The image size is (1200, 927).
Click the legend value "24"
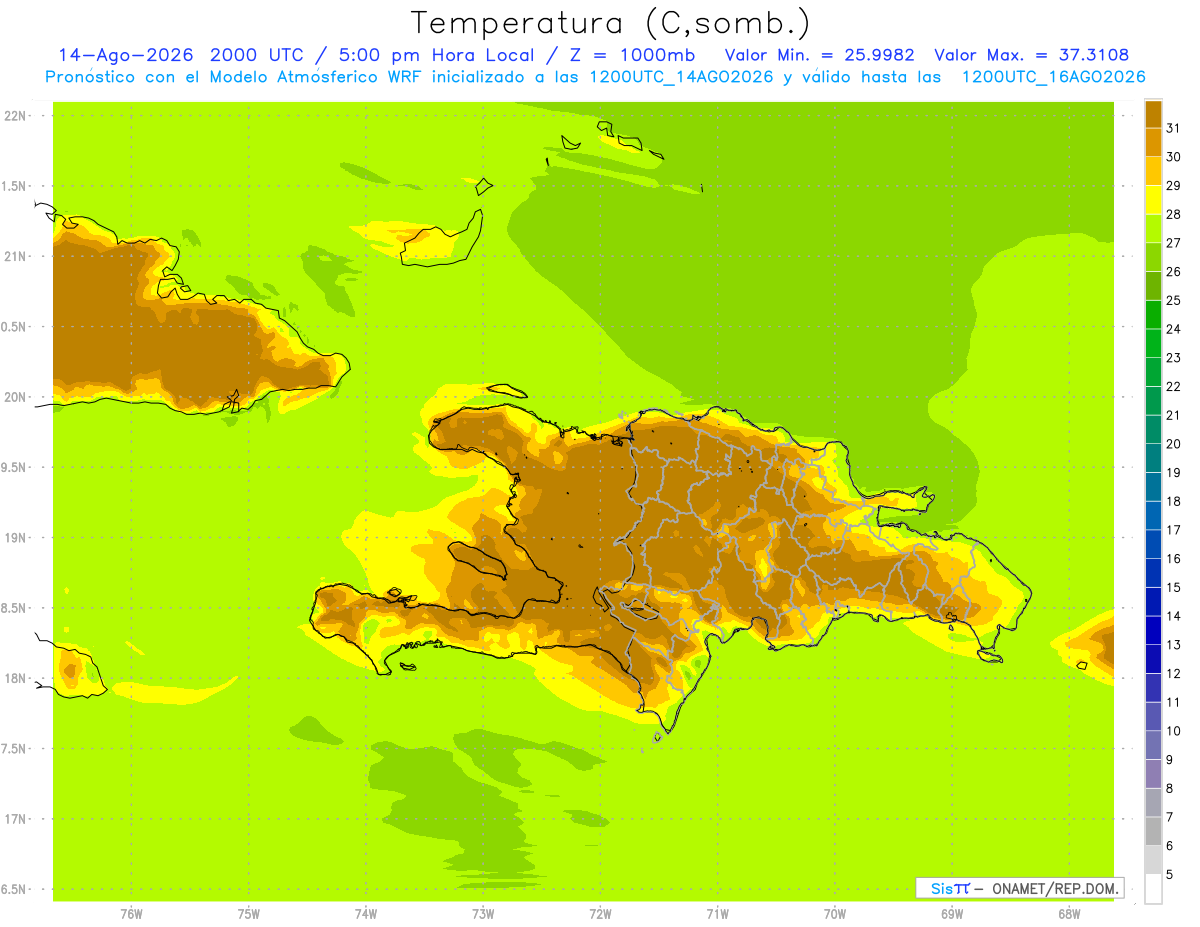click(x=1173, y=328)
